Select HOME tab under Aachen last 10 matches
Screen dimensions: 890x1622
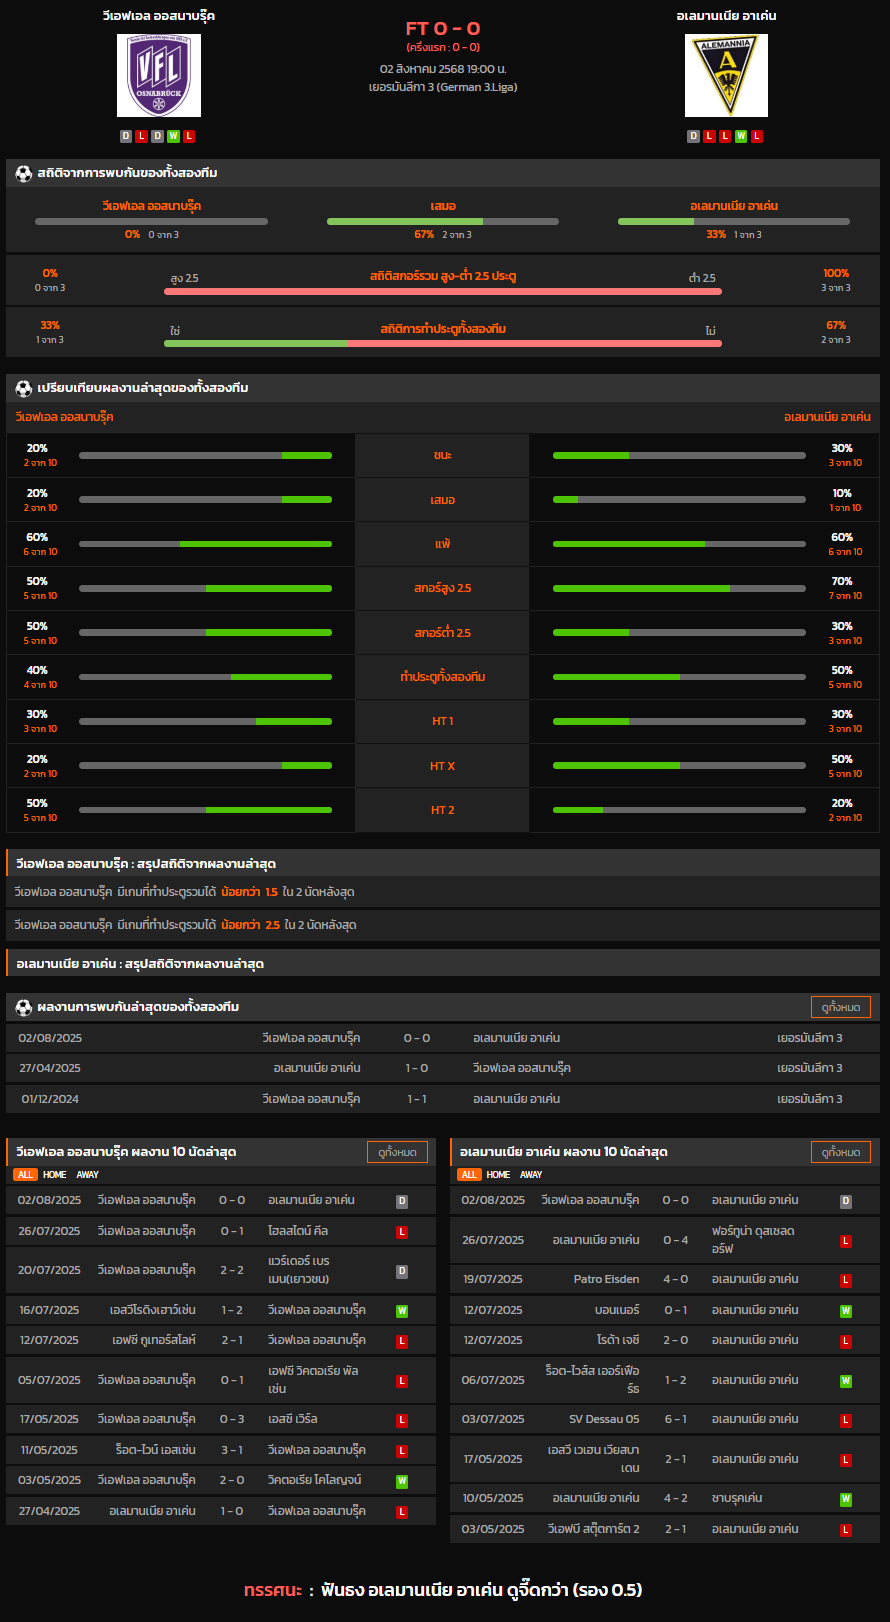tap(498, 1175)
